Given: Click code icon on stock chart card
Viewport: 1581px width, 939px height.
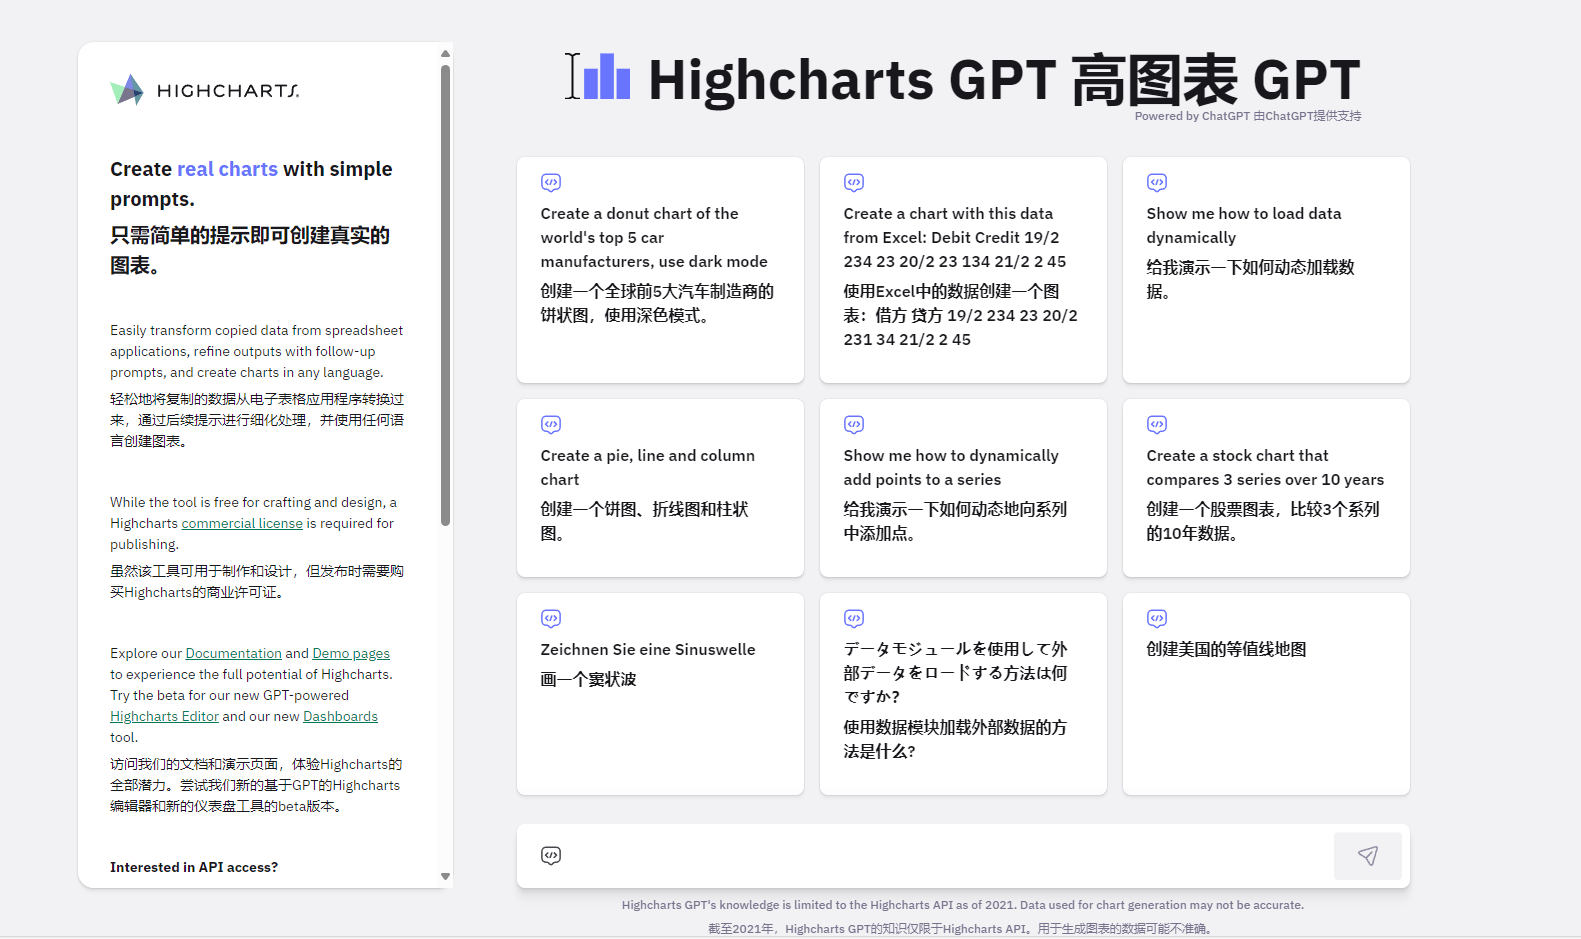Looking at the screenshot, I should click(1157, 424).
